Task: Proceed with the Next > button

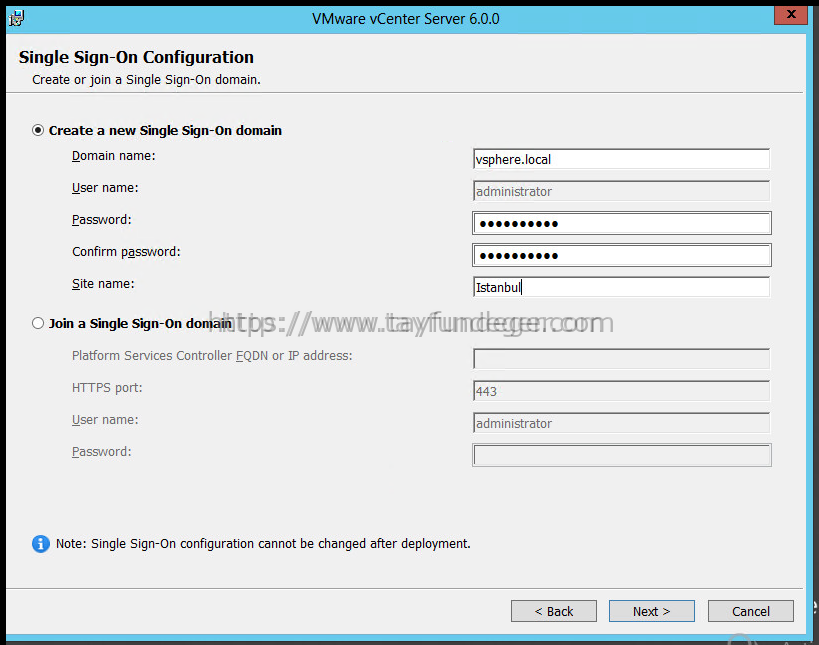Action: click(651, 611)
